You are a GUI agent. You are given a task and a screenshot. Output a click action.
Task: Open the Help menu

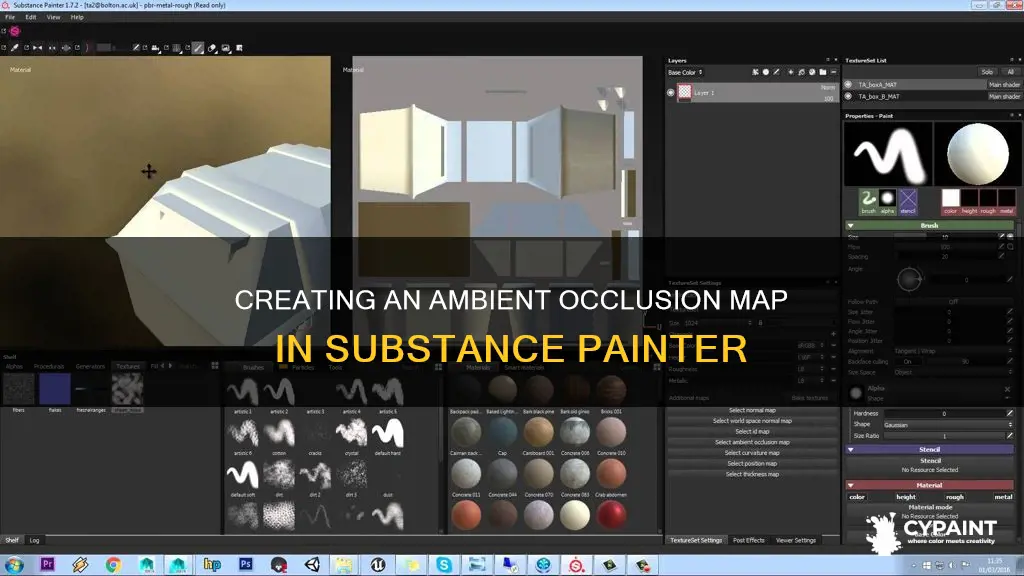77,17
